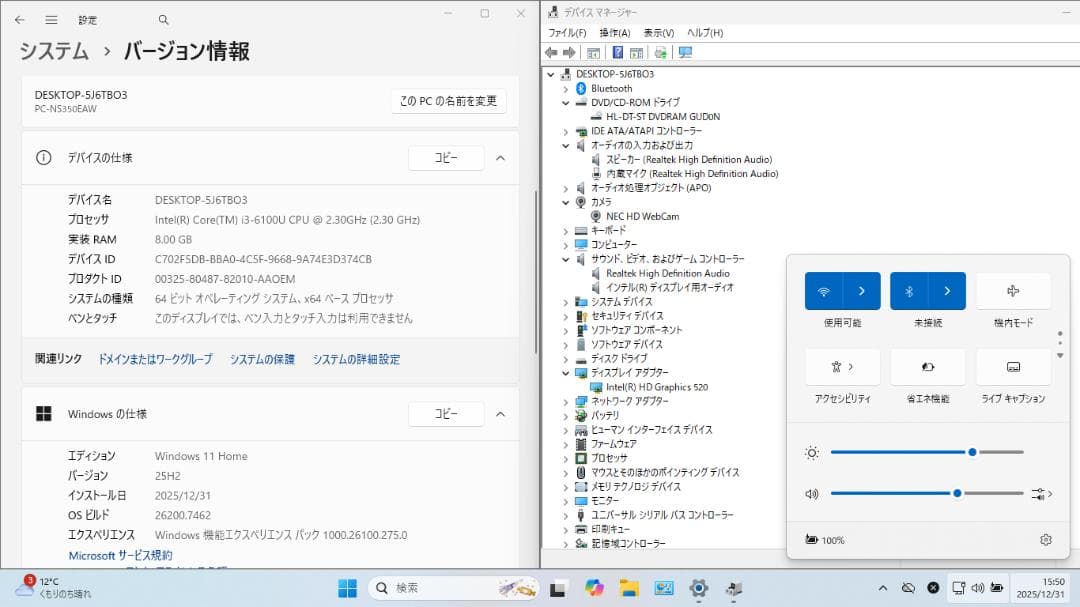Collapse the ディスプレイ アダプター tree node

566,373
